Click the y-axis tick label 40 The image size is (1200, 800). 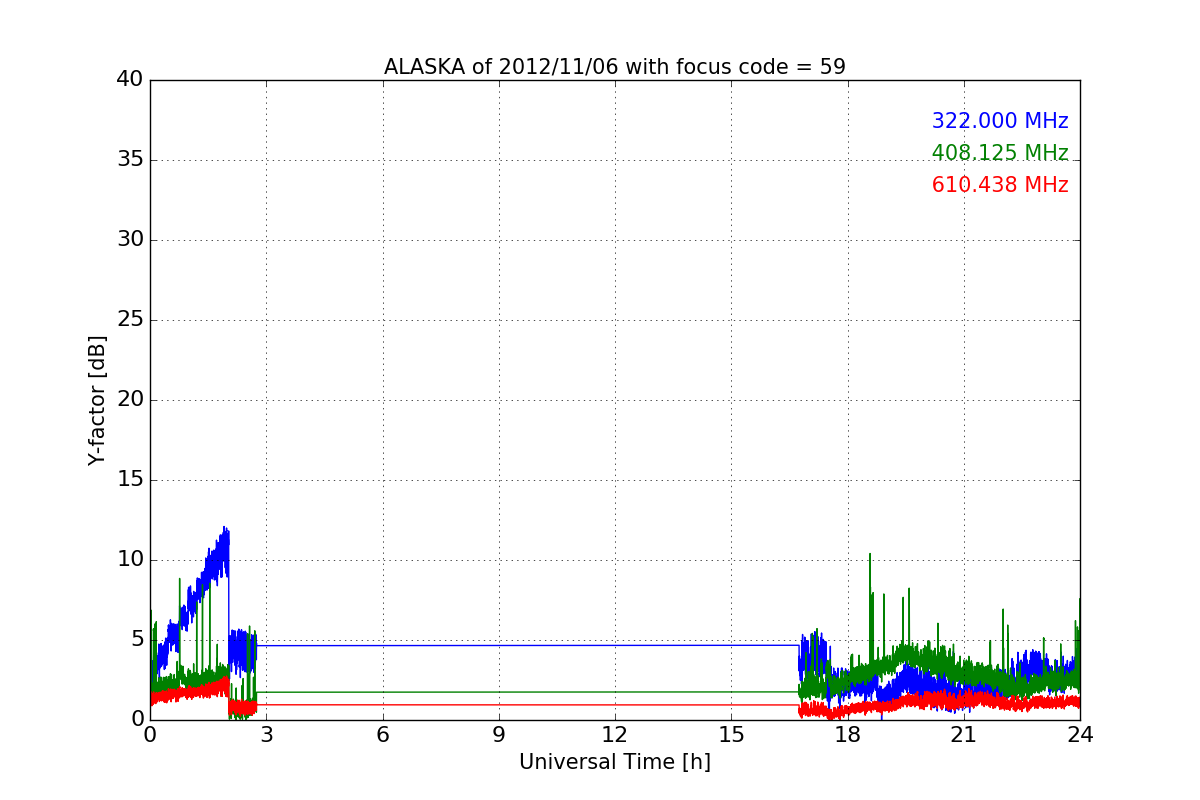(x=130, y=80)
